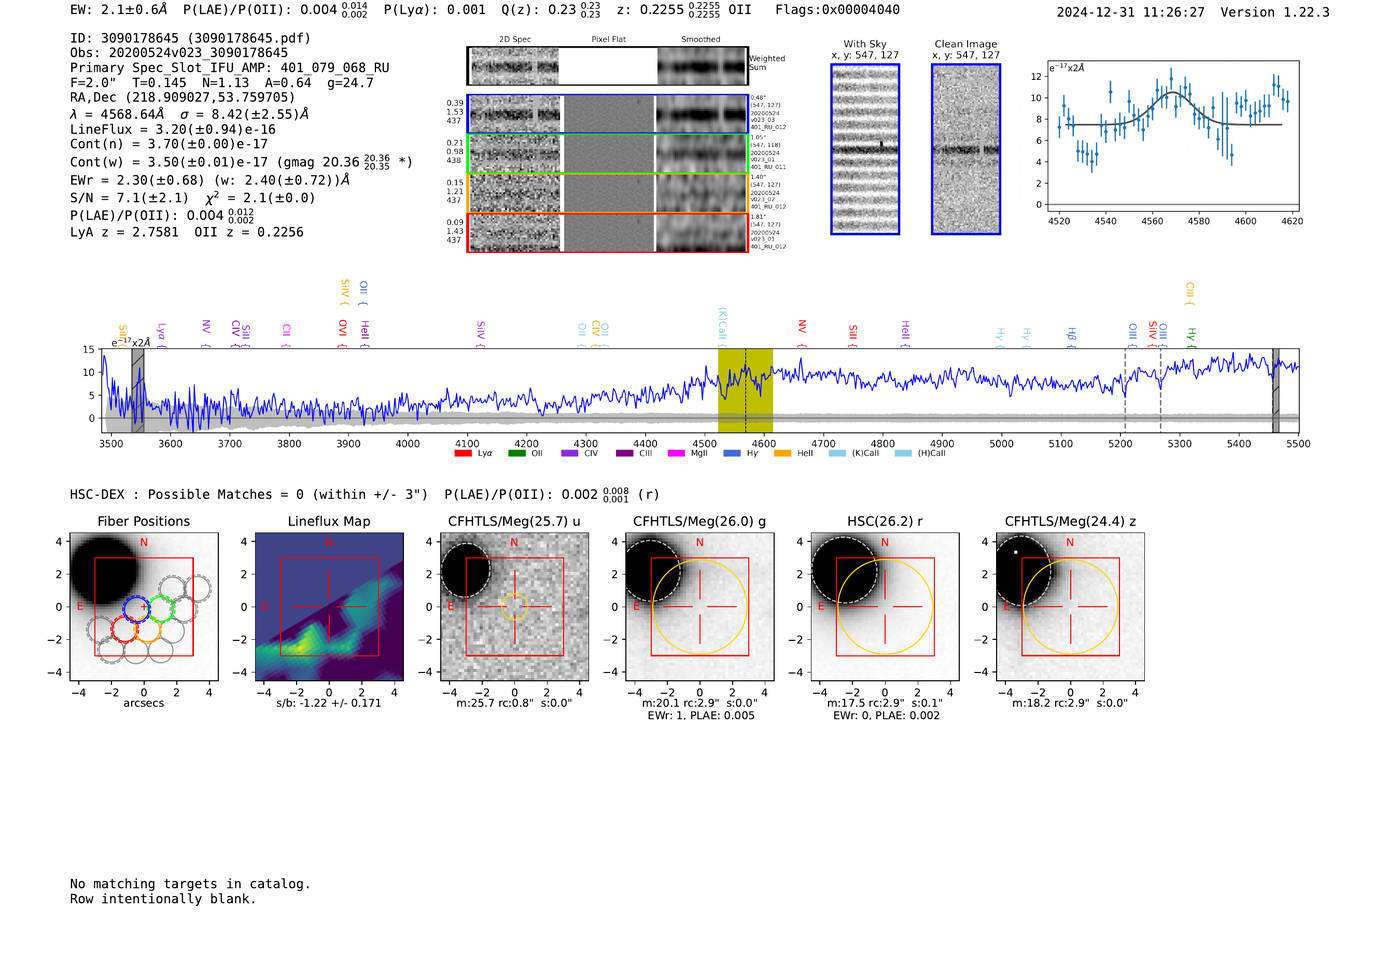Screen dimensions: 1400x953
Task: Click the Clean Image 2D cutout
Action: 966,149
